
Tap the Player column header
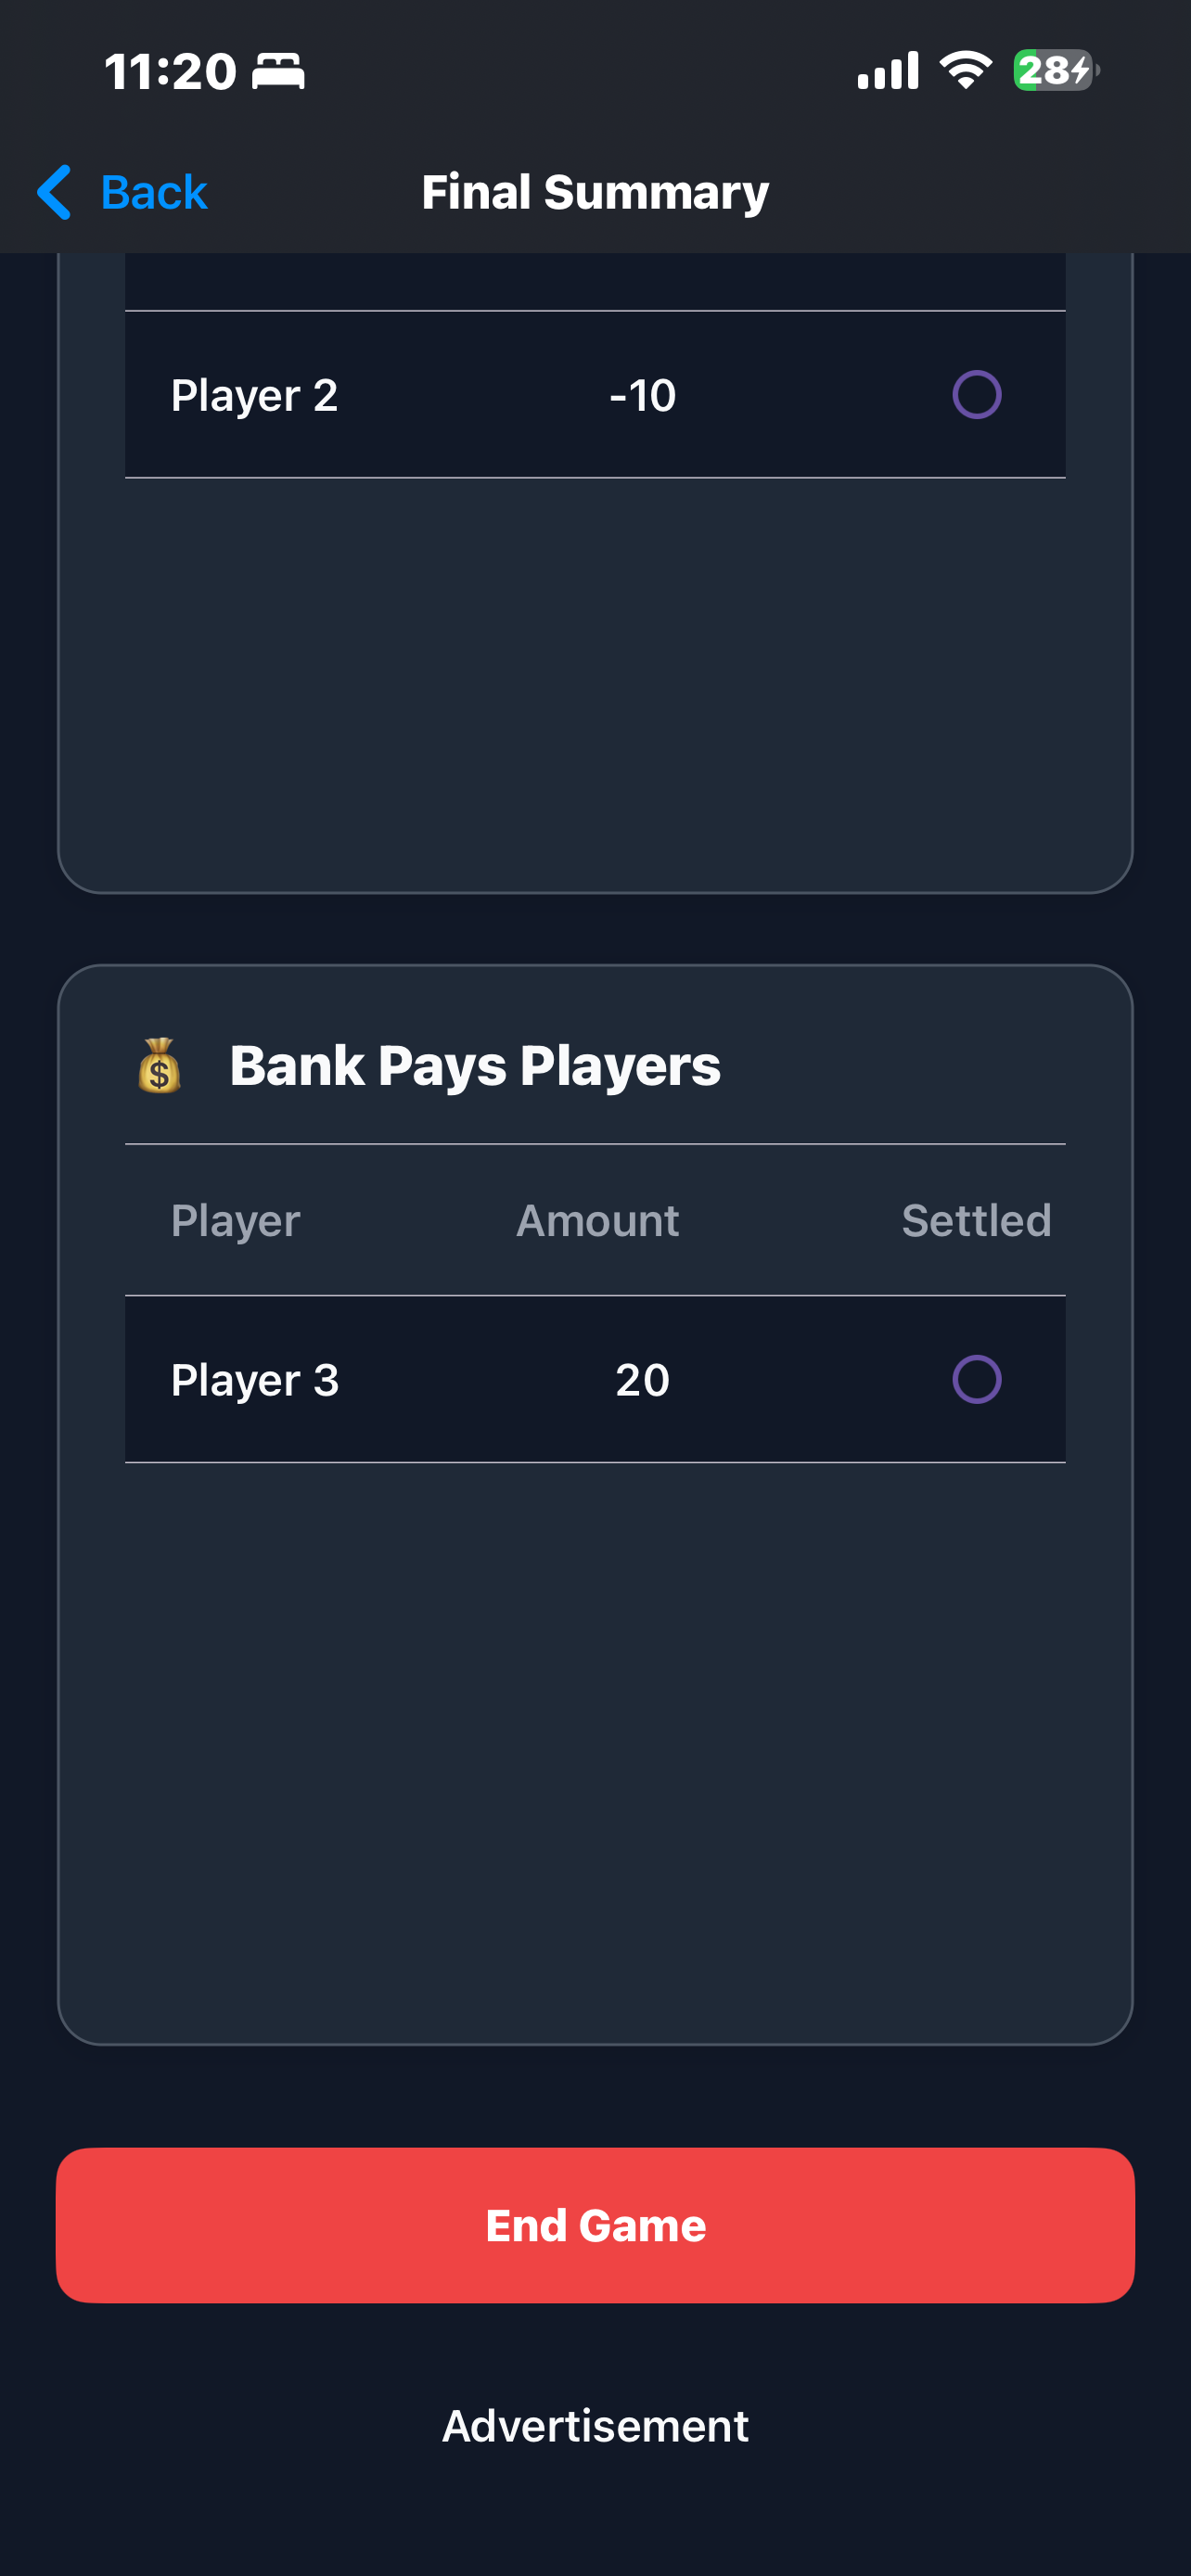[x=235, y=1221]
